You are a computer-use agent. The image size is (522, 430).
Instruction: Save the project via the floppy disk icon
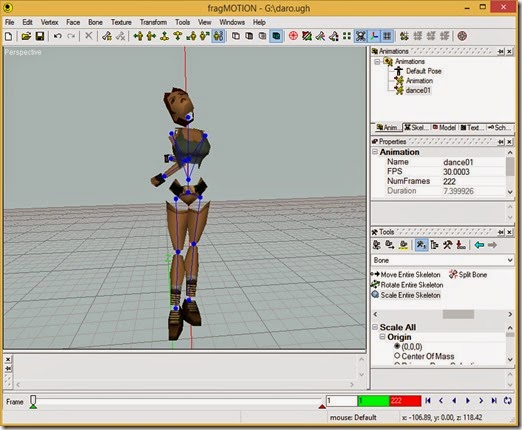point(40,36)
